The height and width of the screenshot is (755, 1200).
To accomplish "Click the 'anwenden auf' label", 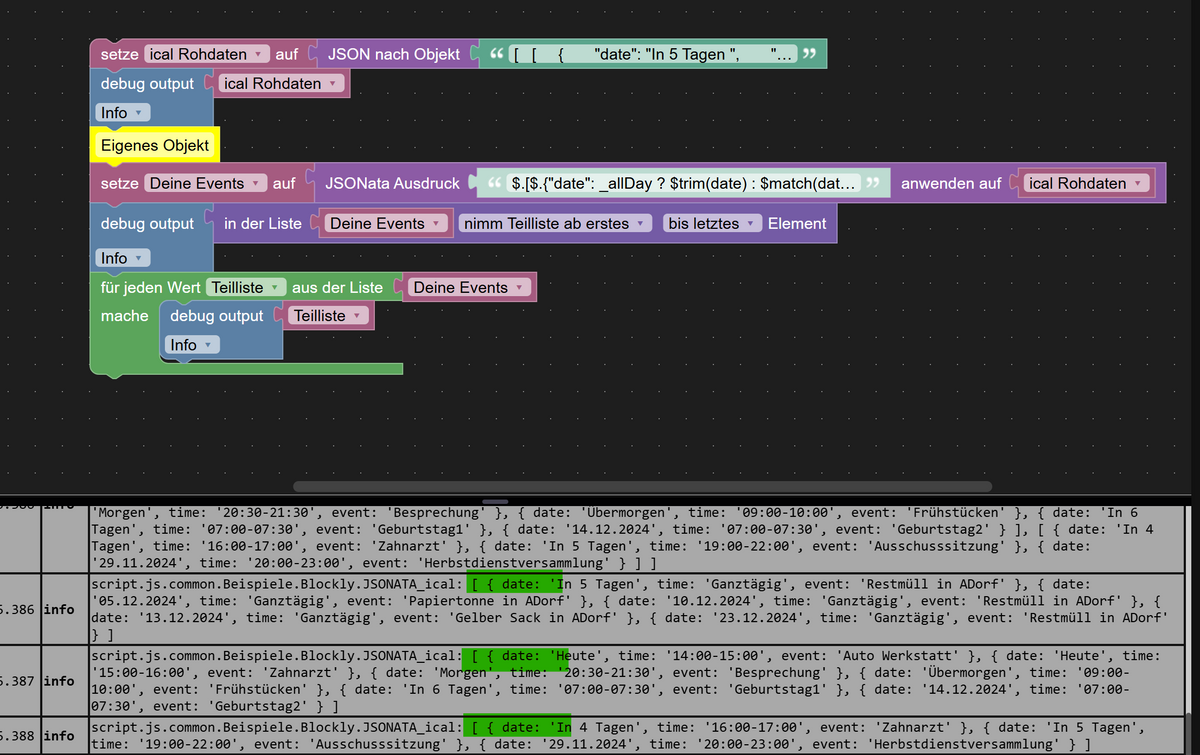I will coord(950,184).
